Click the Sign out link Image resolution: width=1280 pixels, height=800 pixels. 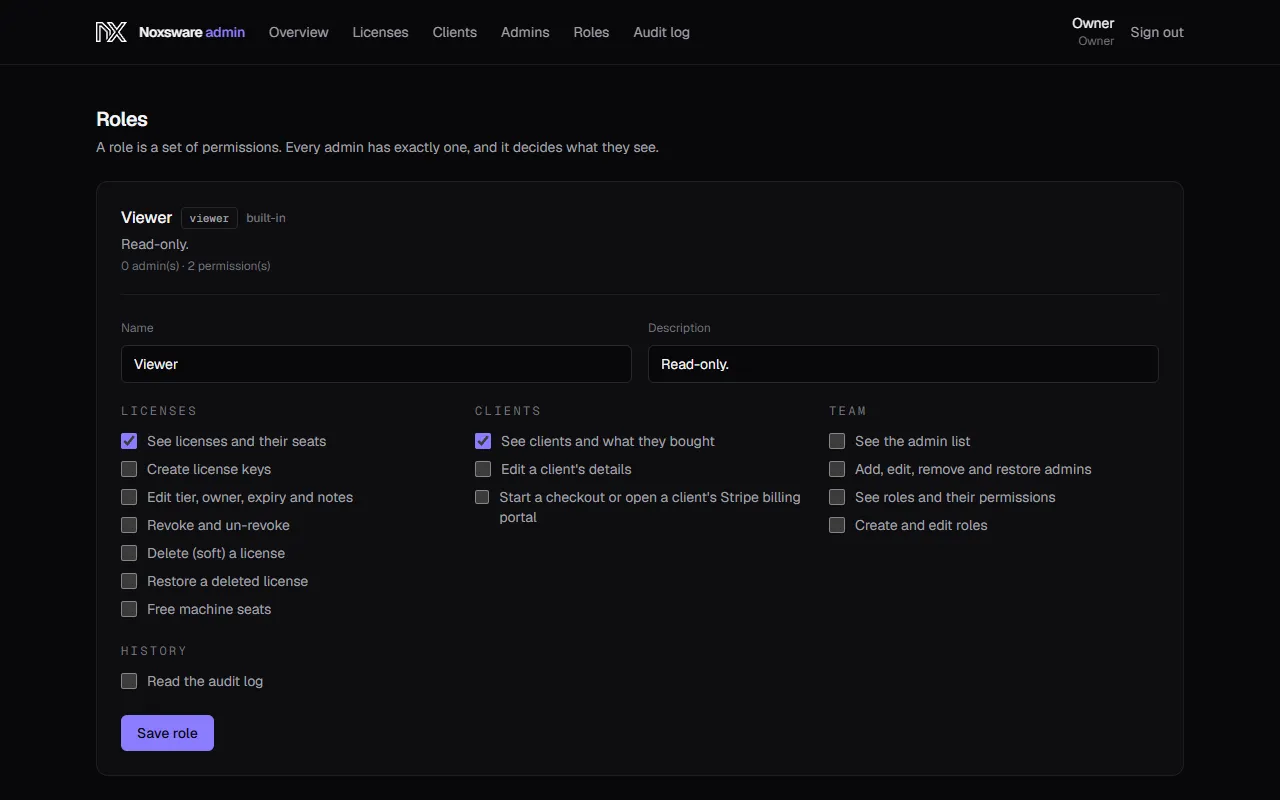tap(1157, 32)
